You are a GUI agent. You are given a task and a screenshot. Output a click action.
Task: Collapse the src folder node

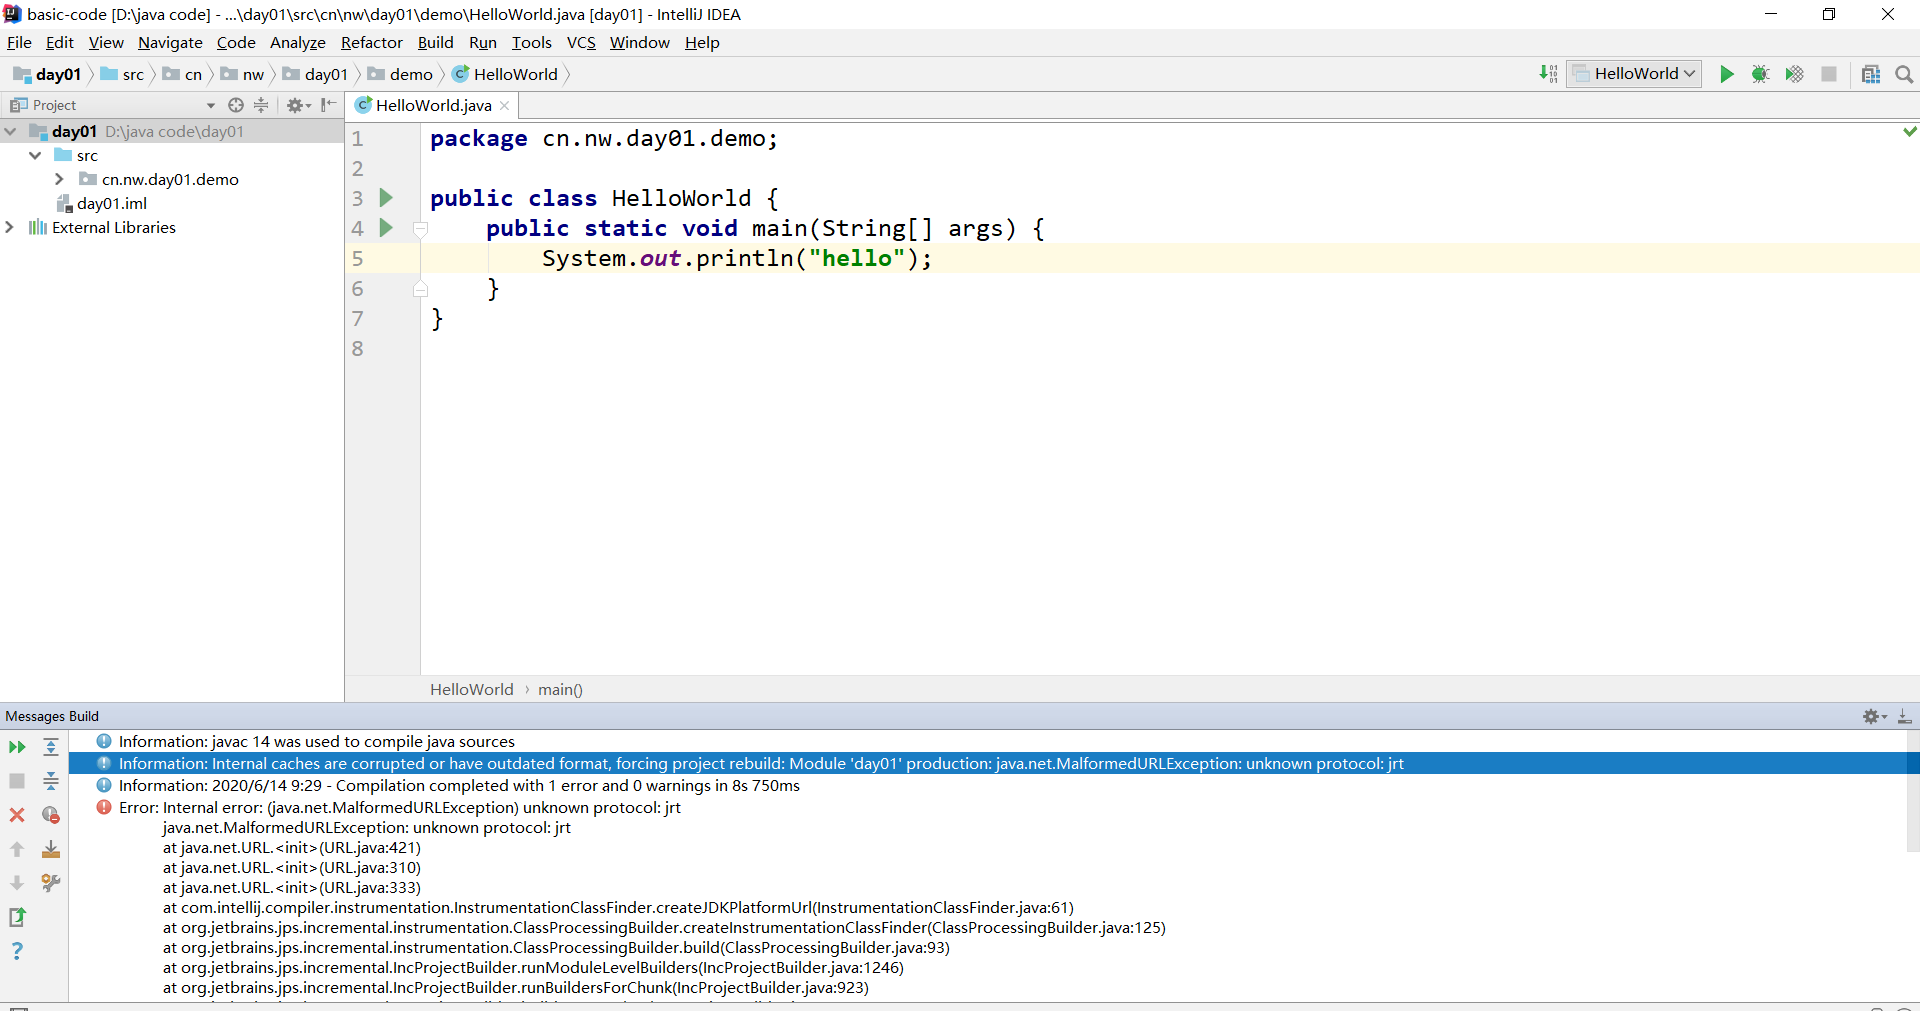(35, 155)
